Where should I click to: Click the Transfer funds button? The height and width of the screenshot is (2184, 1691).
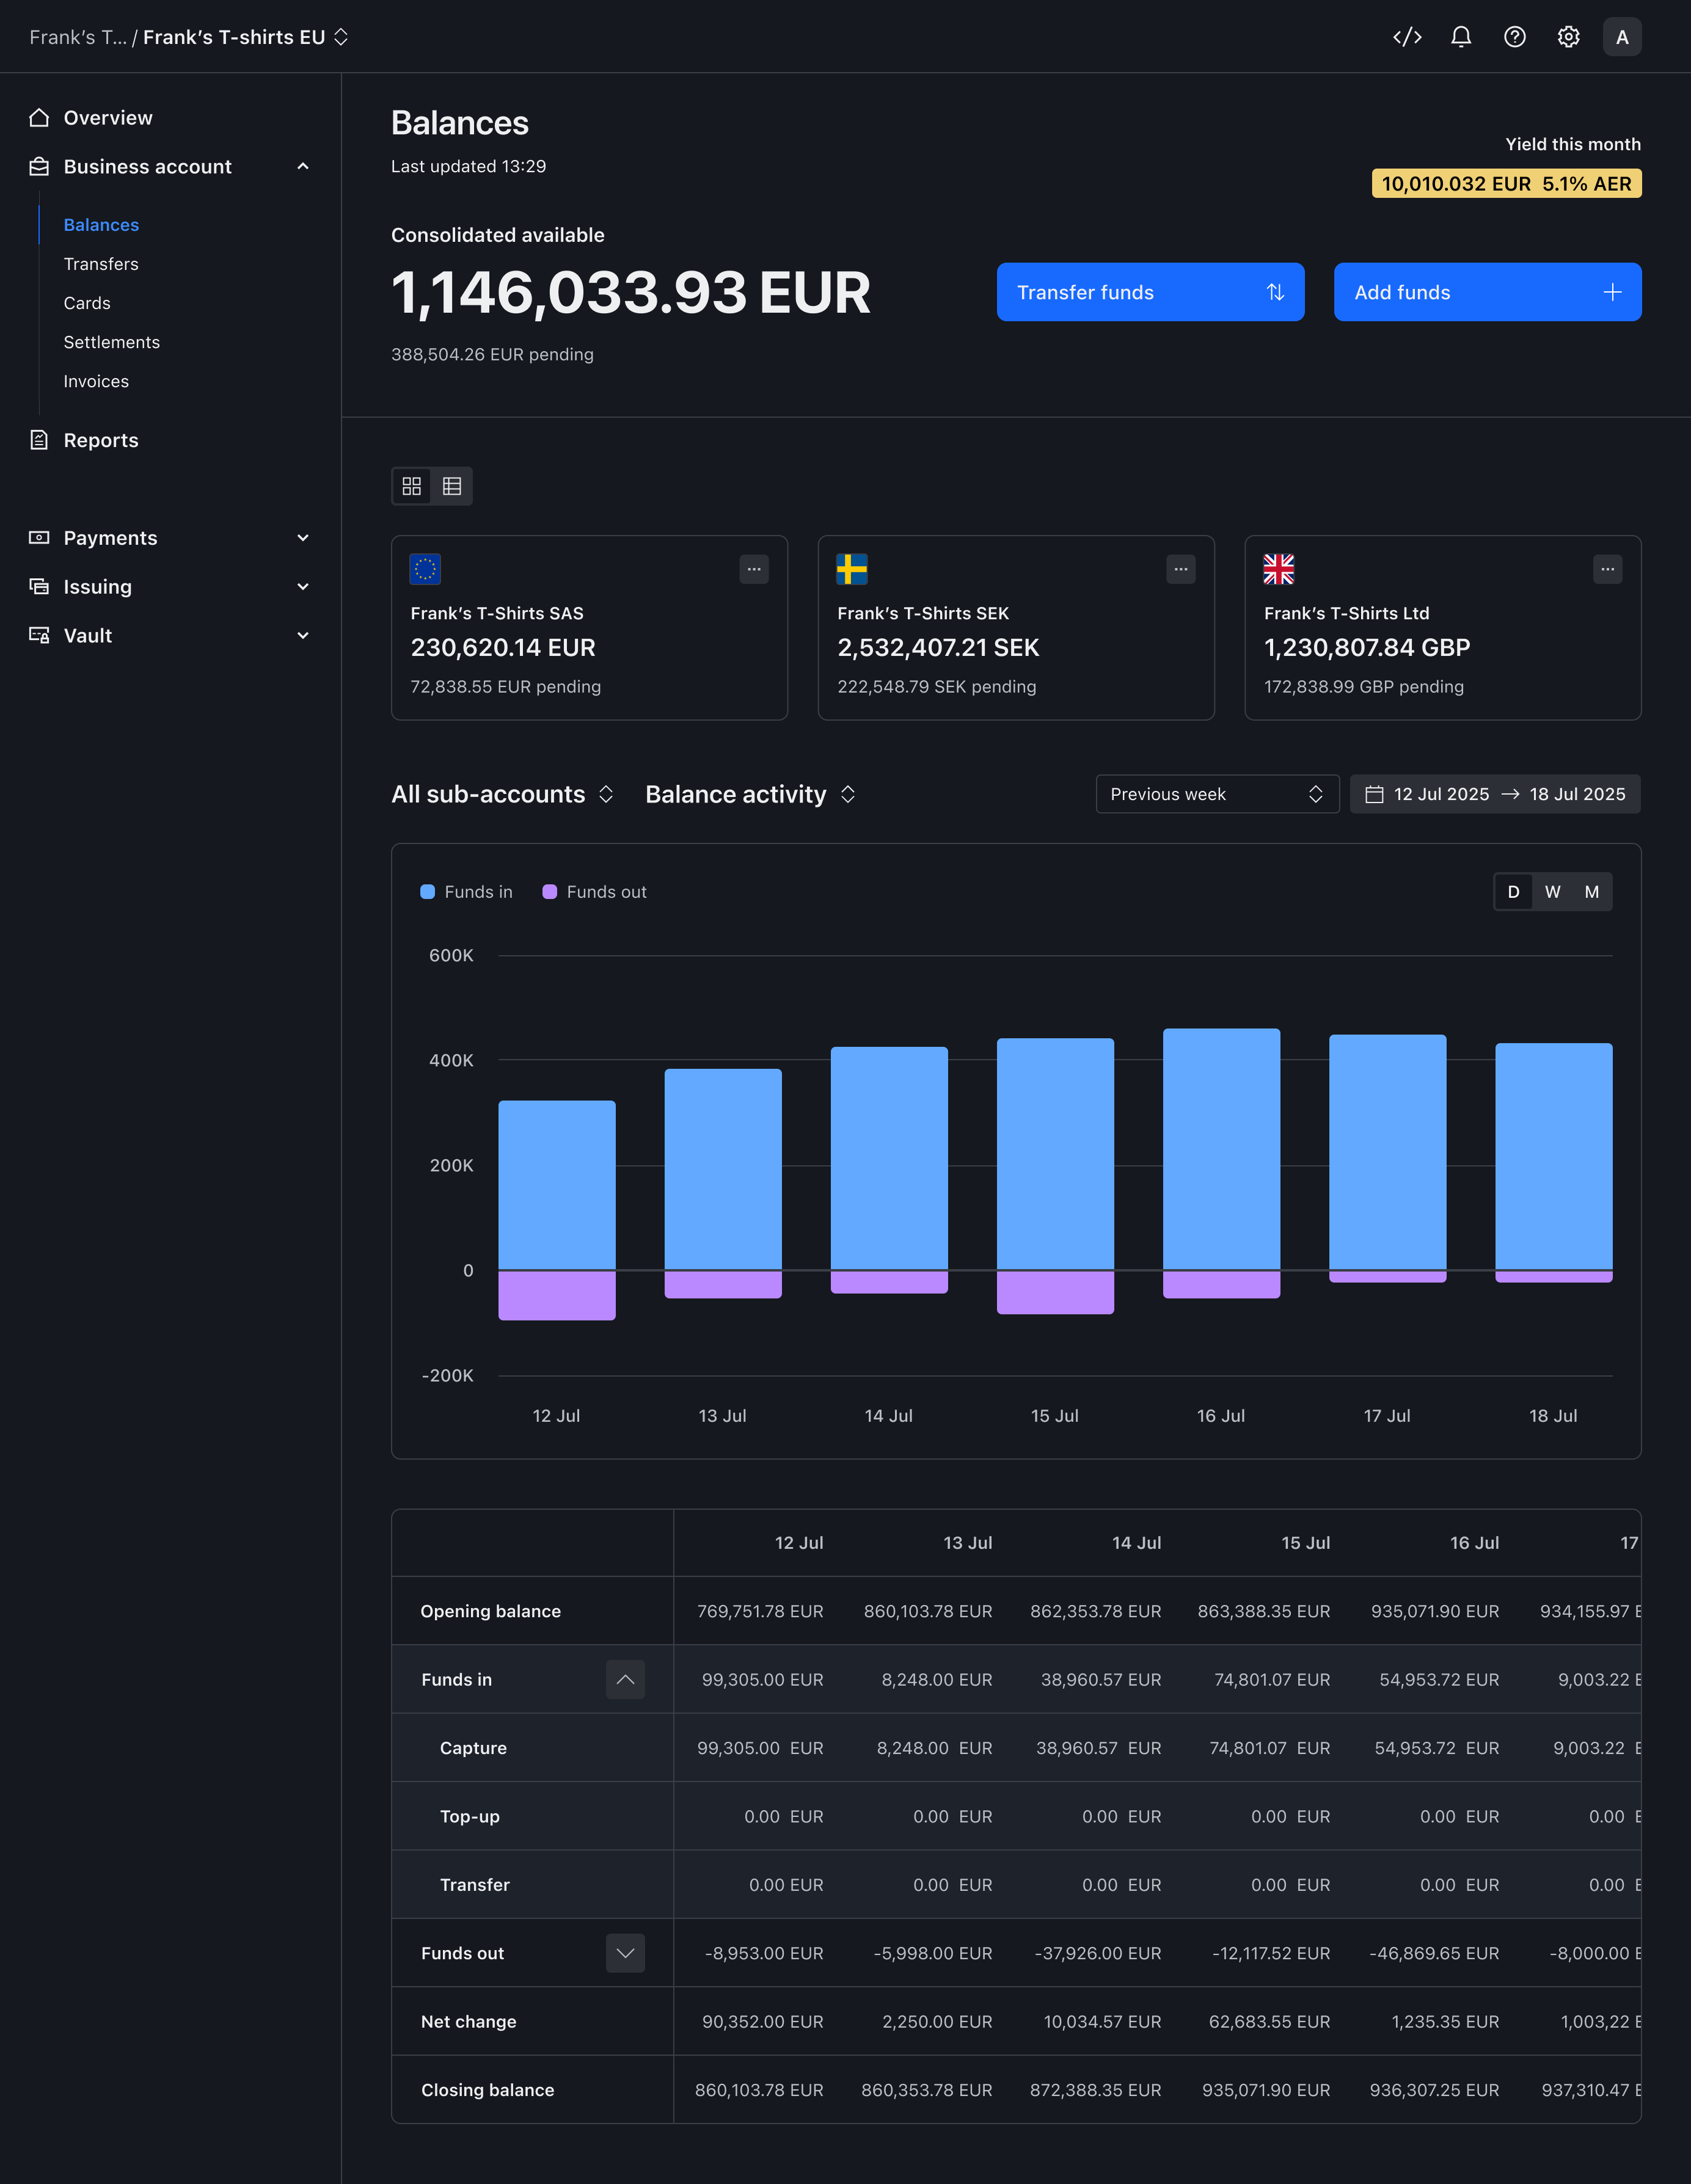coord(1150,292)
